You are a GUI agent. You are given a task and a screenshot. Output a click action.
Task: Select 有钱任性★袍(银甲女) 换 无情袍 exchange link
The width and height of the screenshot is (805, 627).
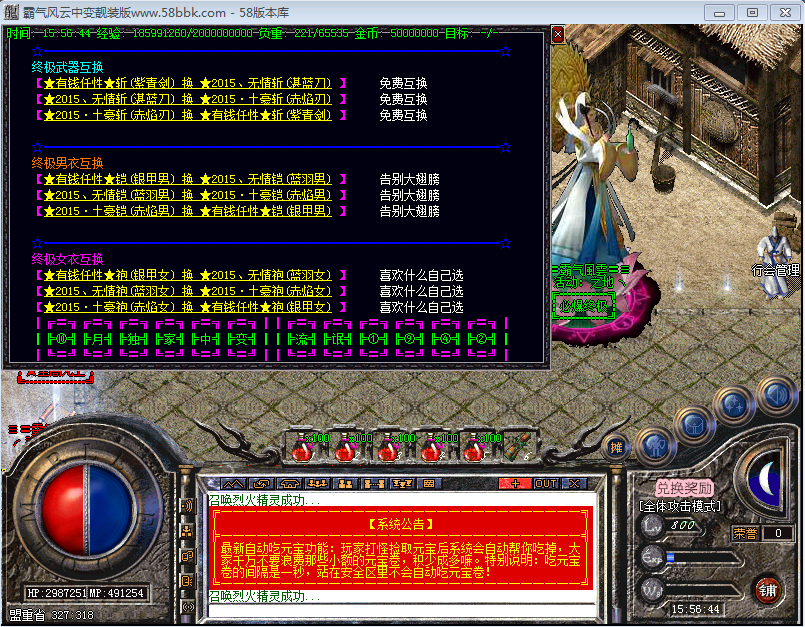click(x=190, y=275)
